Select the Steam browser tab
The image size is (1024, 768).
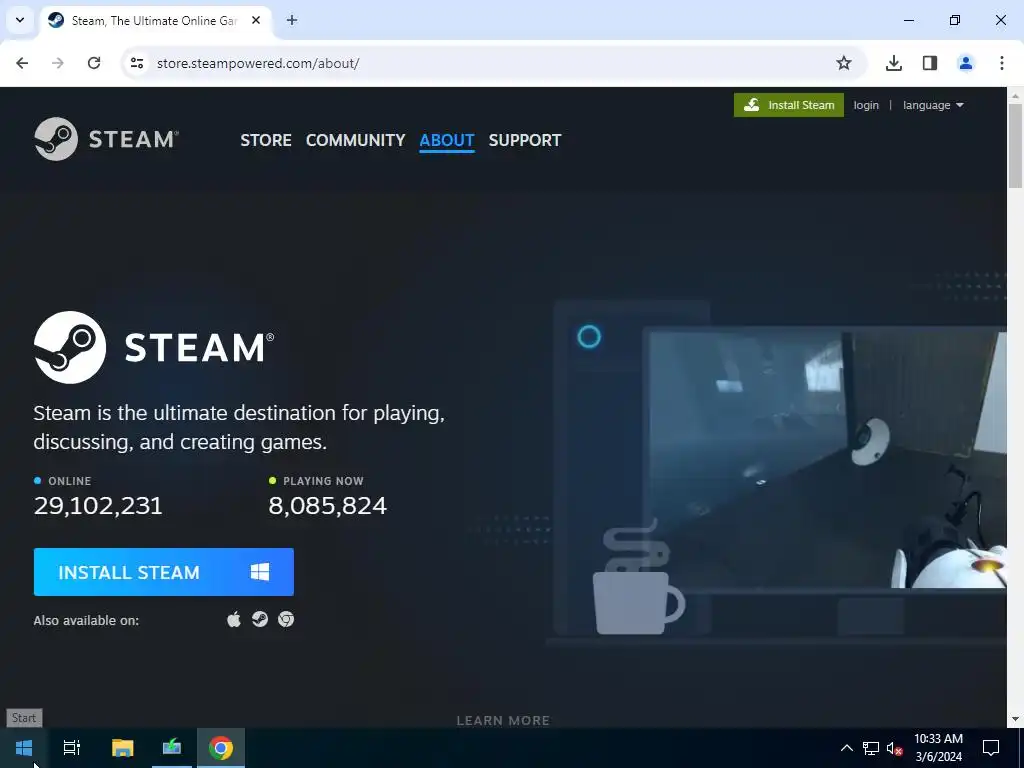point(155,21)
